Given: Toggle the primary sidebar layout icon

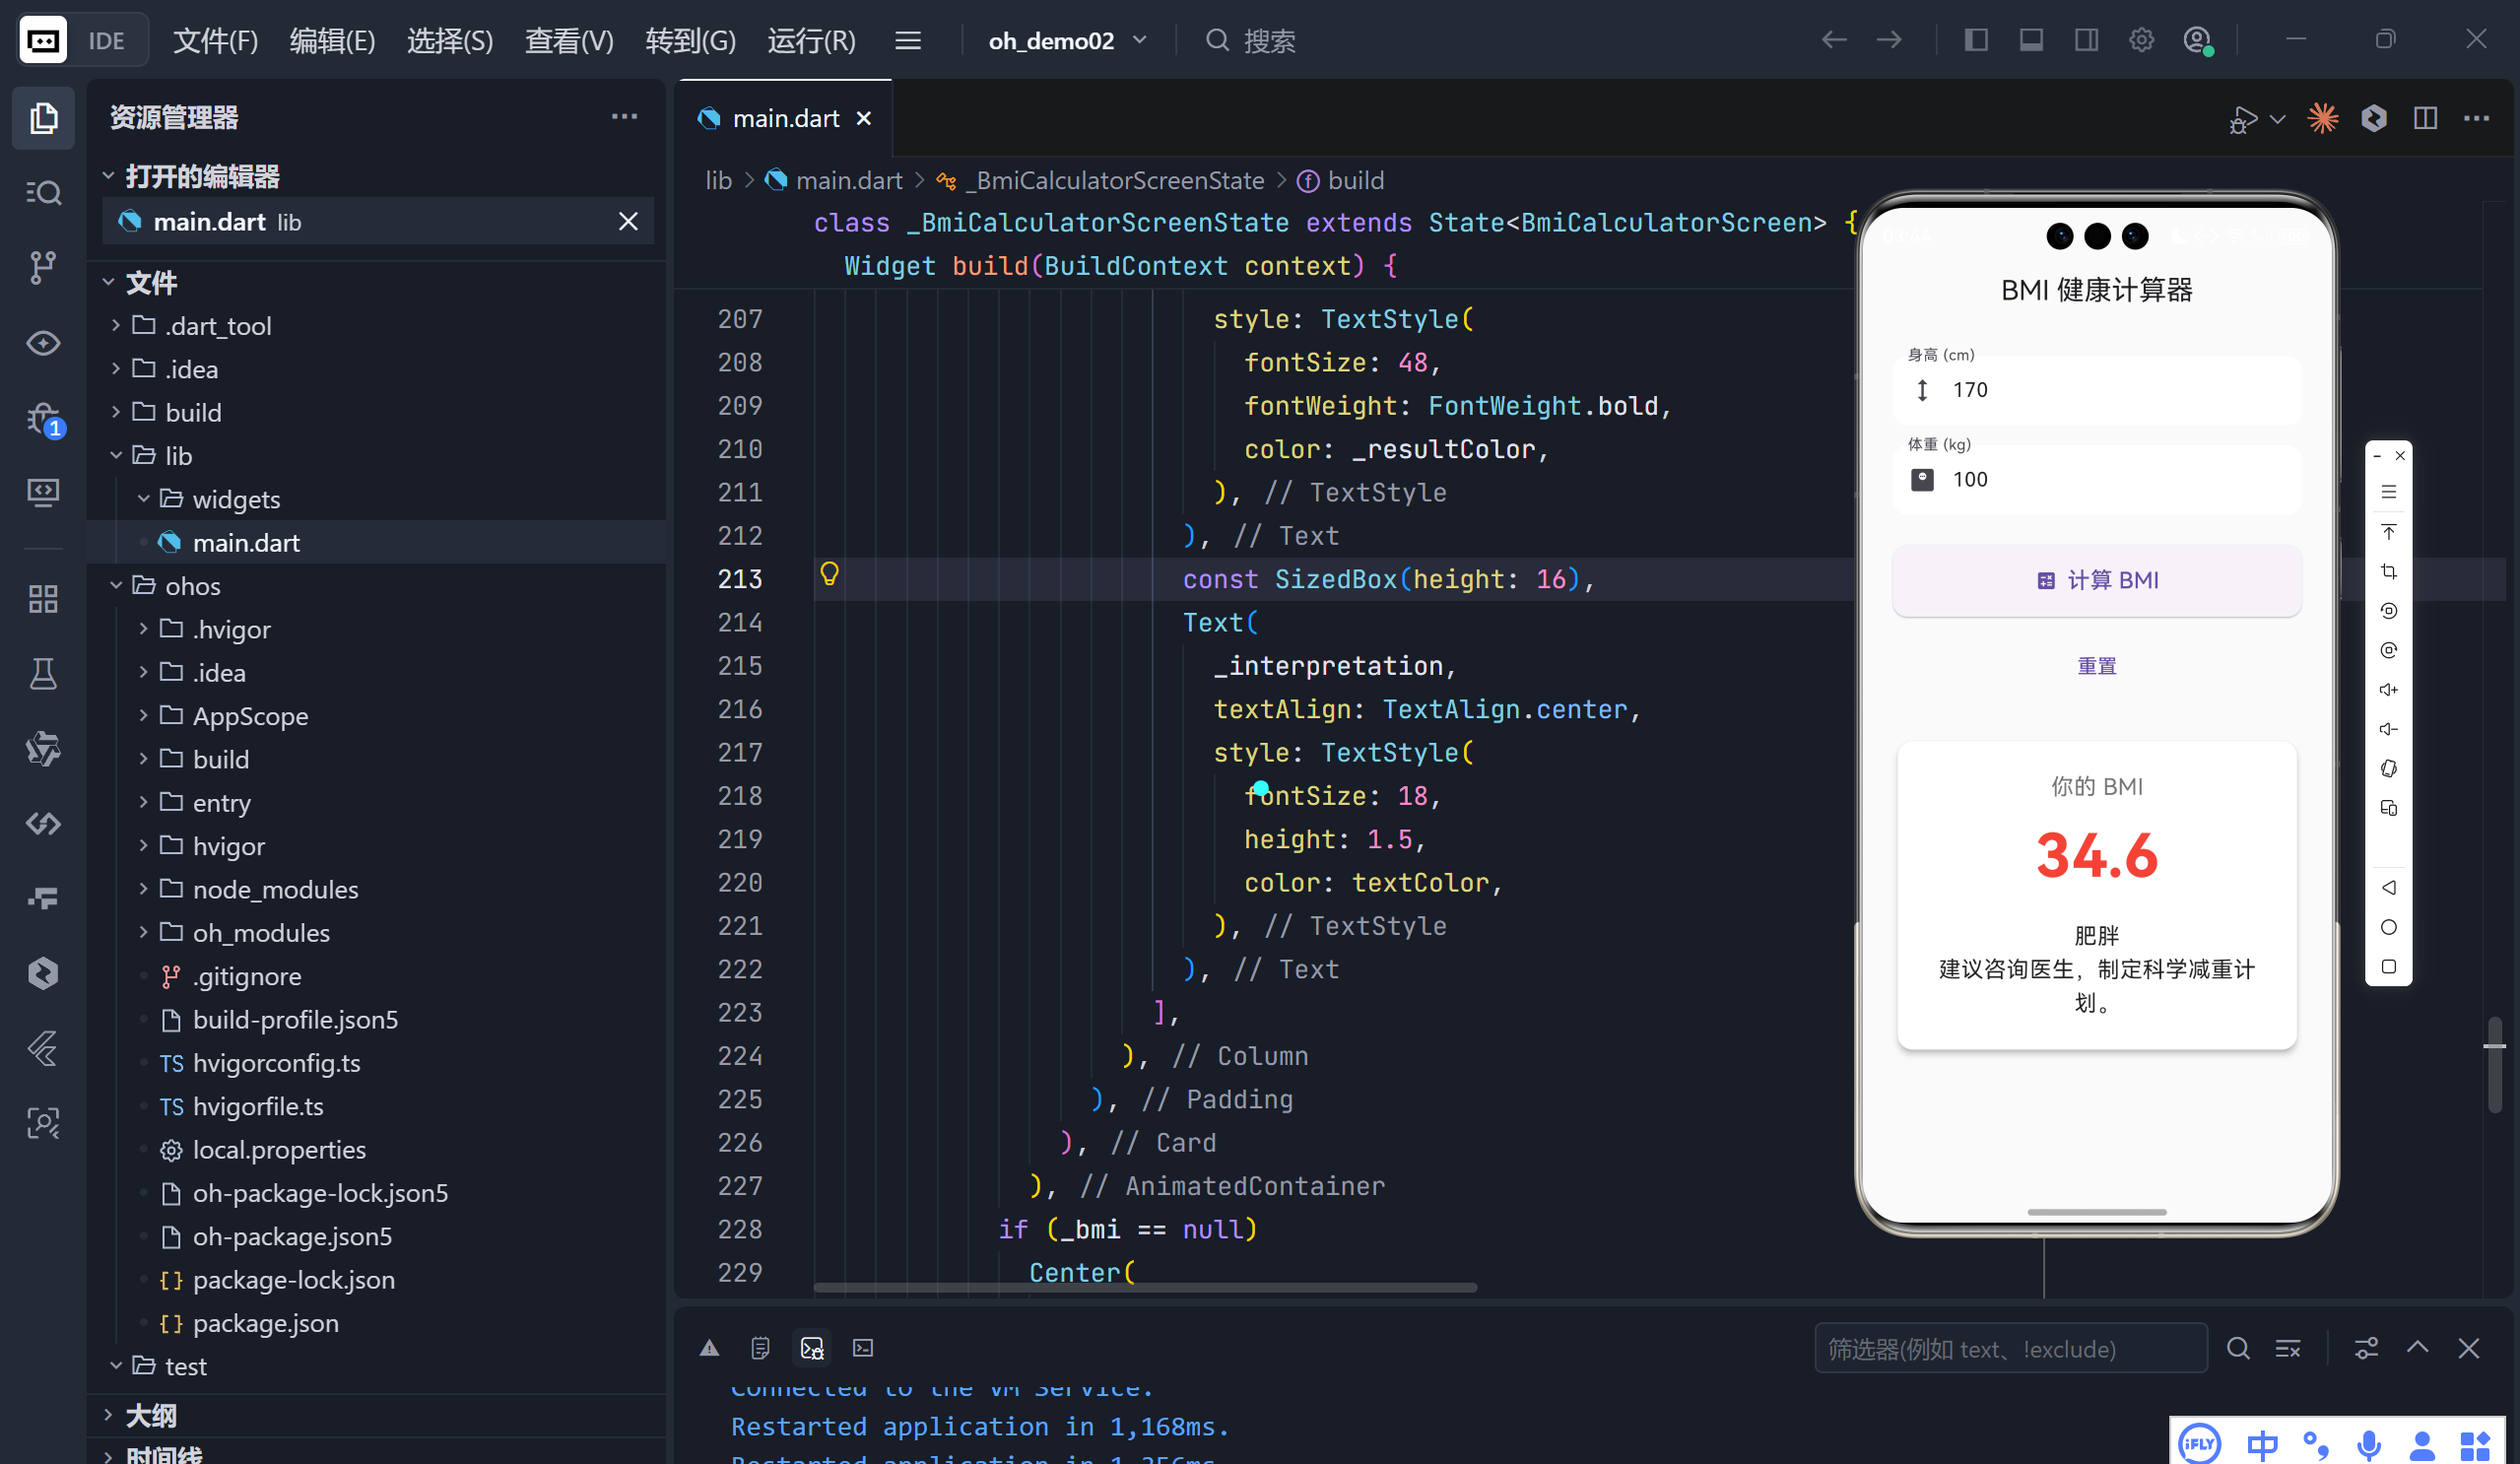Looking at the screenshot, I should click(1975, 40).
